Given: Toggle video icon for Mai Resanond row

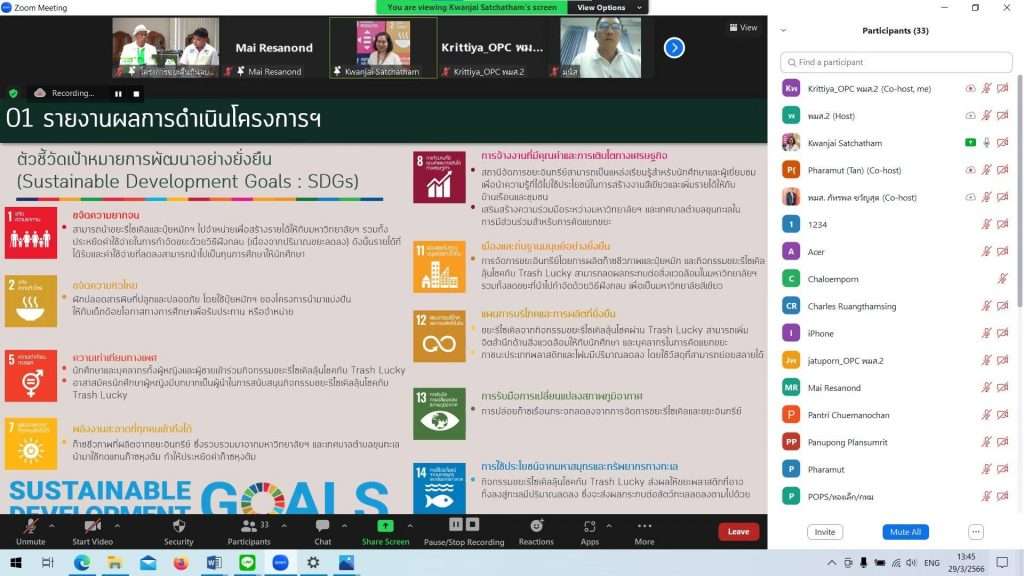Looking at the screenshot, I should tap(1002, 388).
